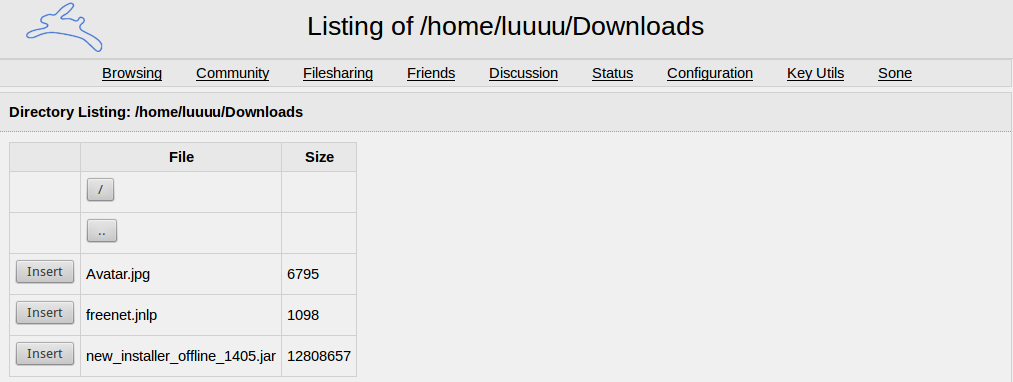Insert the freenet.jnlp file

tap(45, 313)
